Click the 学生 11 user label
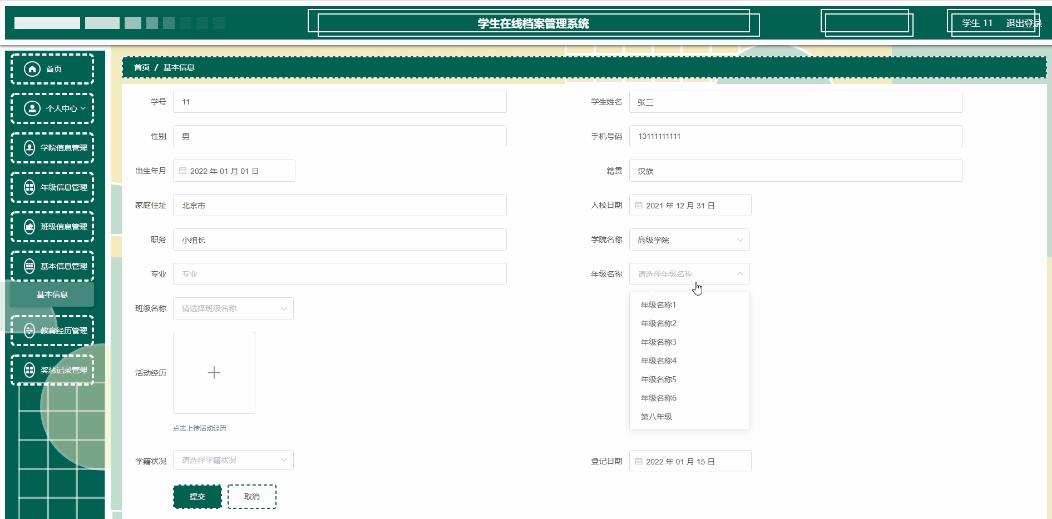 point(977,23)
